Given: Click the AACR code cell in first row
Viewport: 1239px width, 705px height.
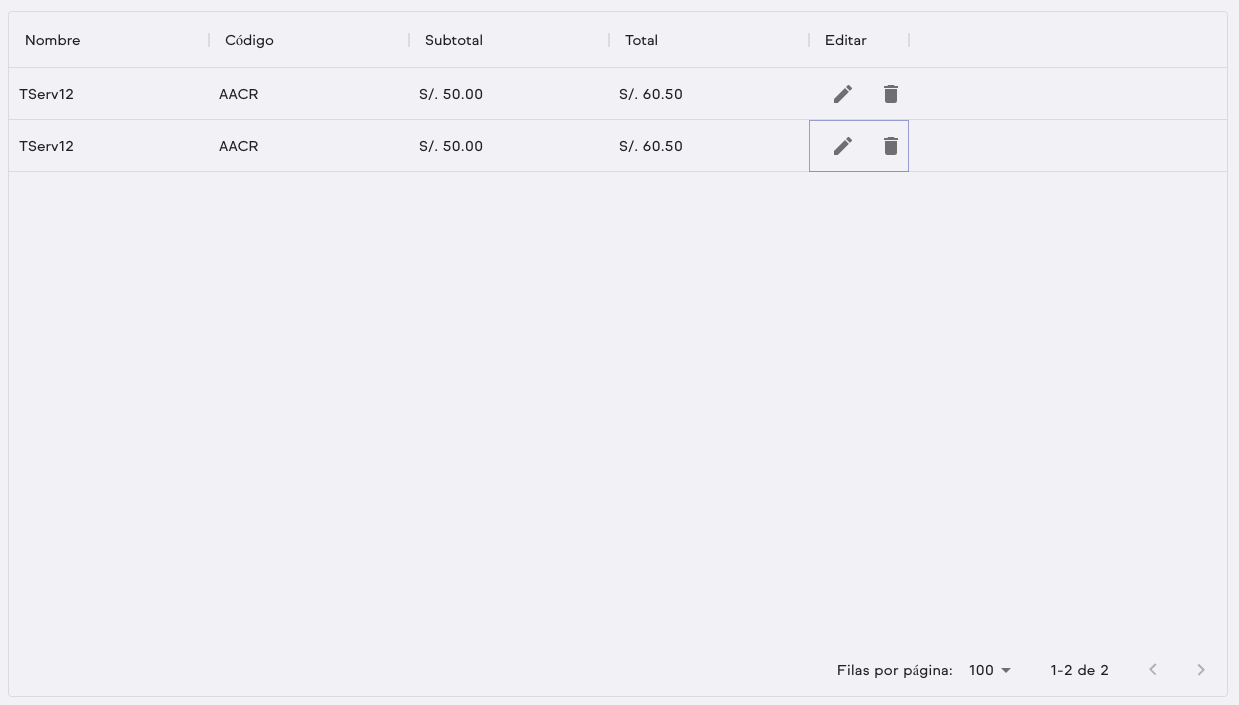Looking at the screenshot, I should coord(239,94).
